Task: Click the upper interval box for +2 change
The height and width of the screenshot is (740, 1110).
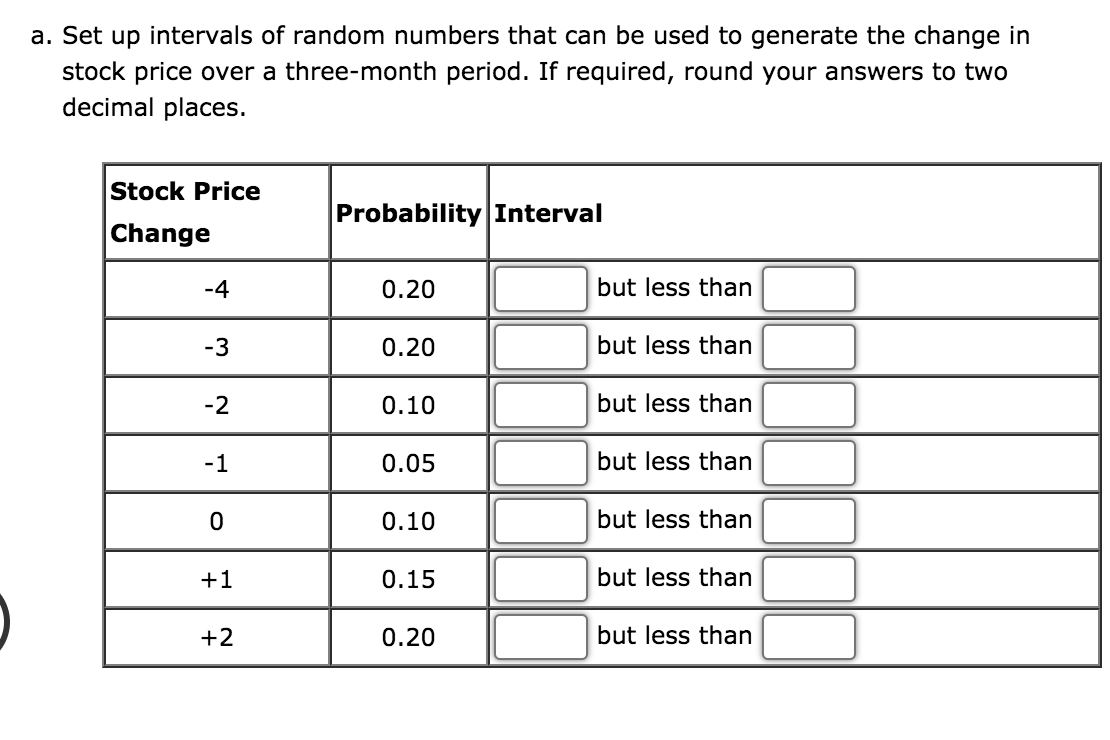Action: [x=809, y=636]
